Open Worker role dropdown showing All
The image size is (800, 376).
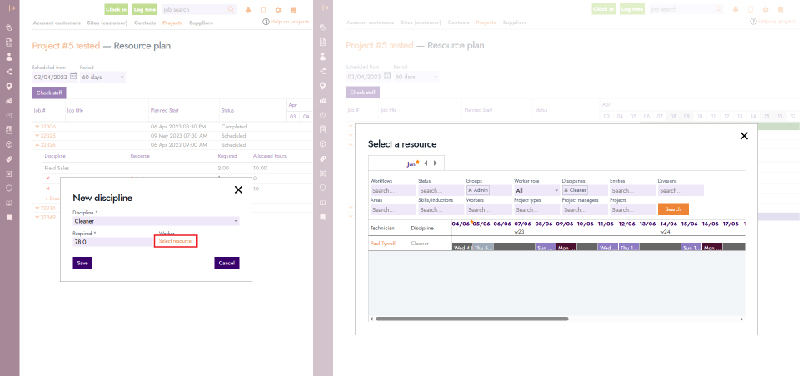[536, 190]
